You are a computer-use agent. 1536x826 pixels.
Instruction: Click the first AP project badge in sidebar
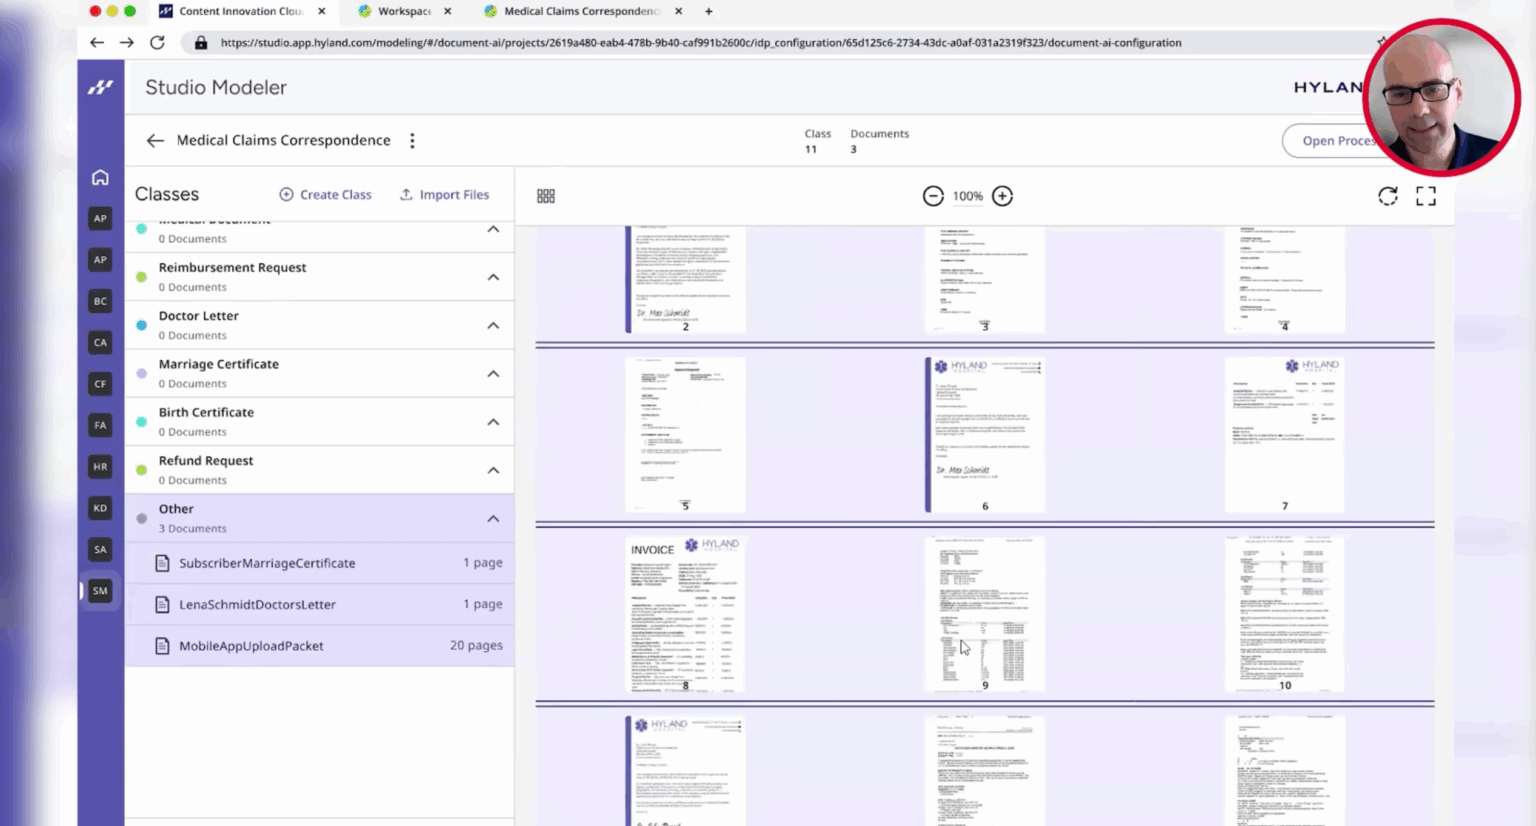[x=100, y=218]
